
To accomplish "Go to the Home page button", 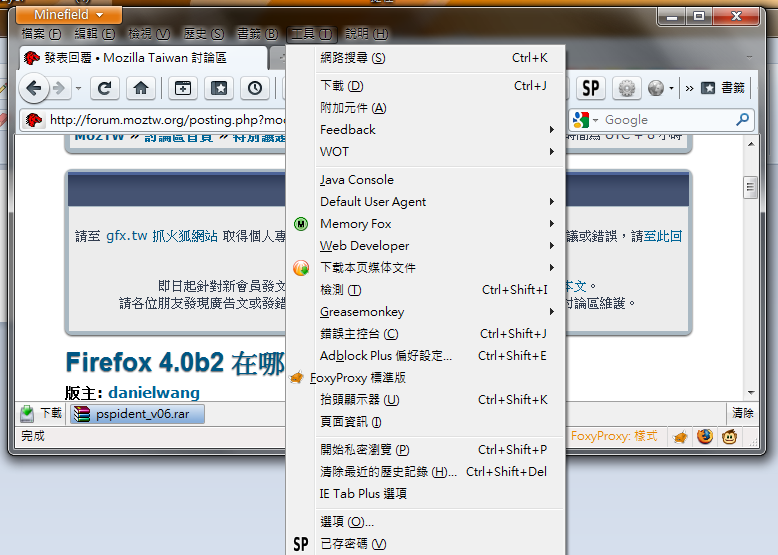I will pyautogui.click(x=141, y=88).
